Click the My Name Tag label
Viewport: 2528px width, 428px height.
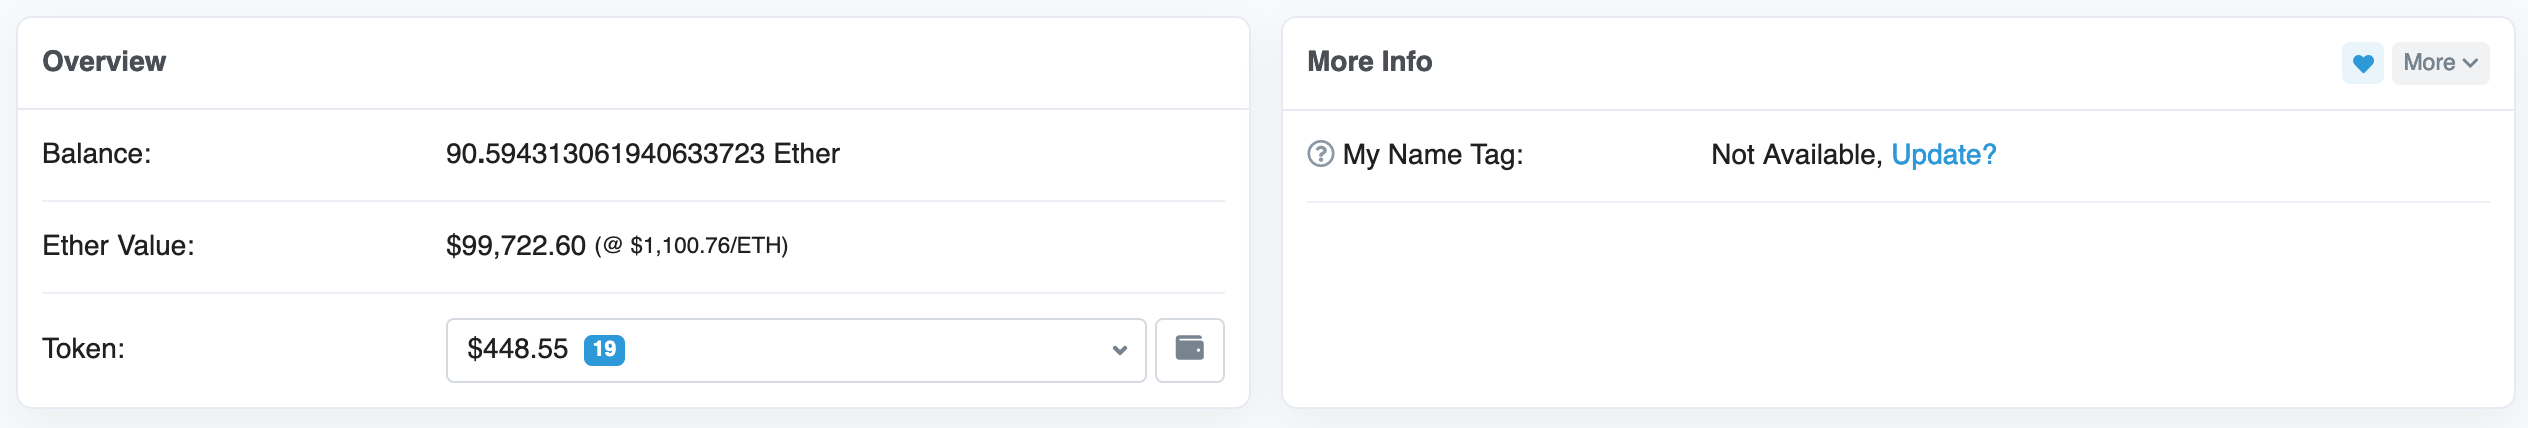pos(1432,155)
